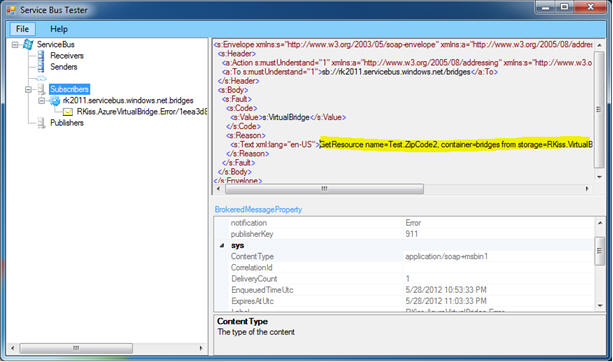
Task: Click the XML pane scroll down arrow
Action: tap(599, 177)
